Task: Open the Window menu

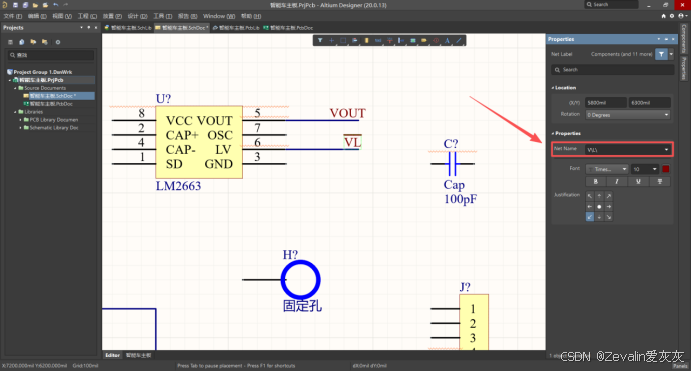Action: click(x=219, y=16)
